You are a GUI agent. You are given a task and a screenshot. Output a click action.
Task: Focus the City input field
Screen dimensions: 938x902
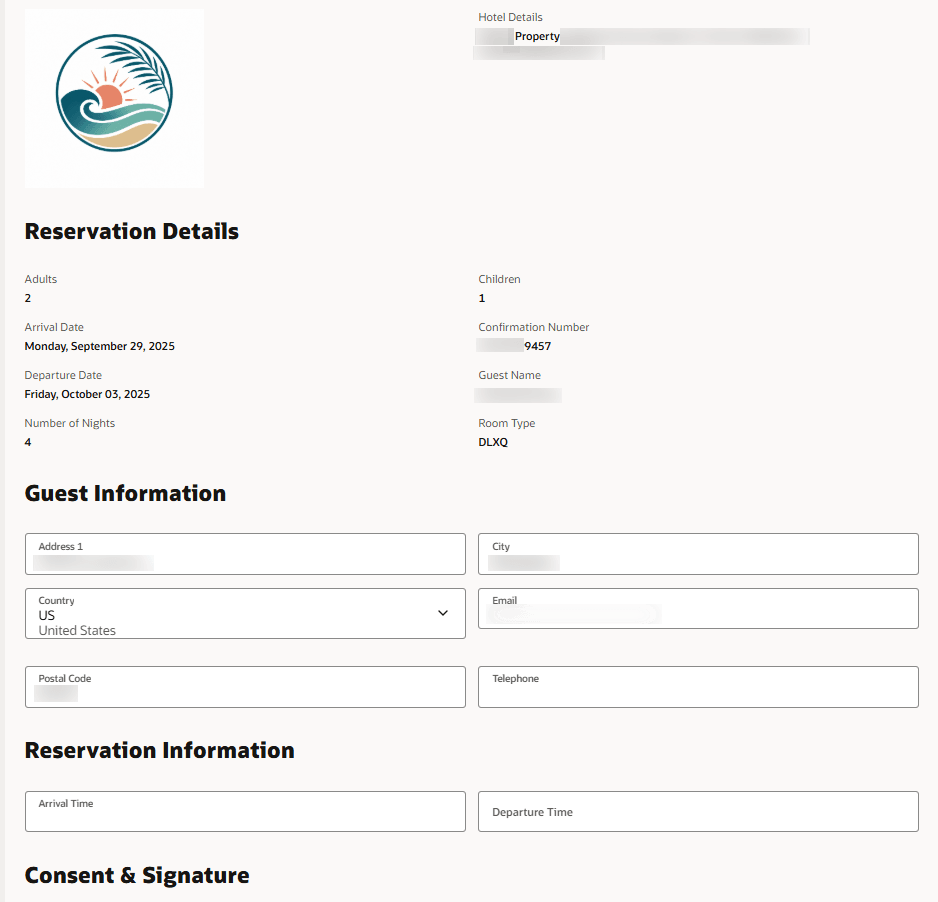(698, 554)
